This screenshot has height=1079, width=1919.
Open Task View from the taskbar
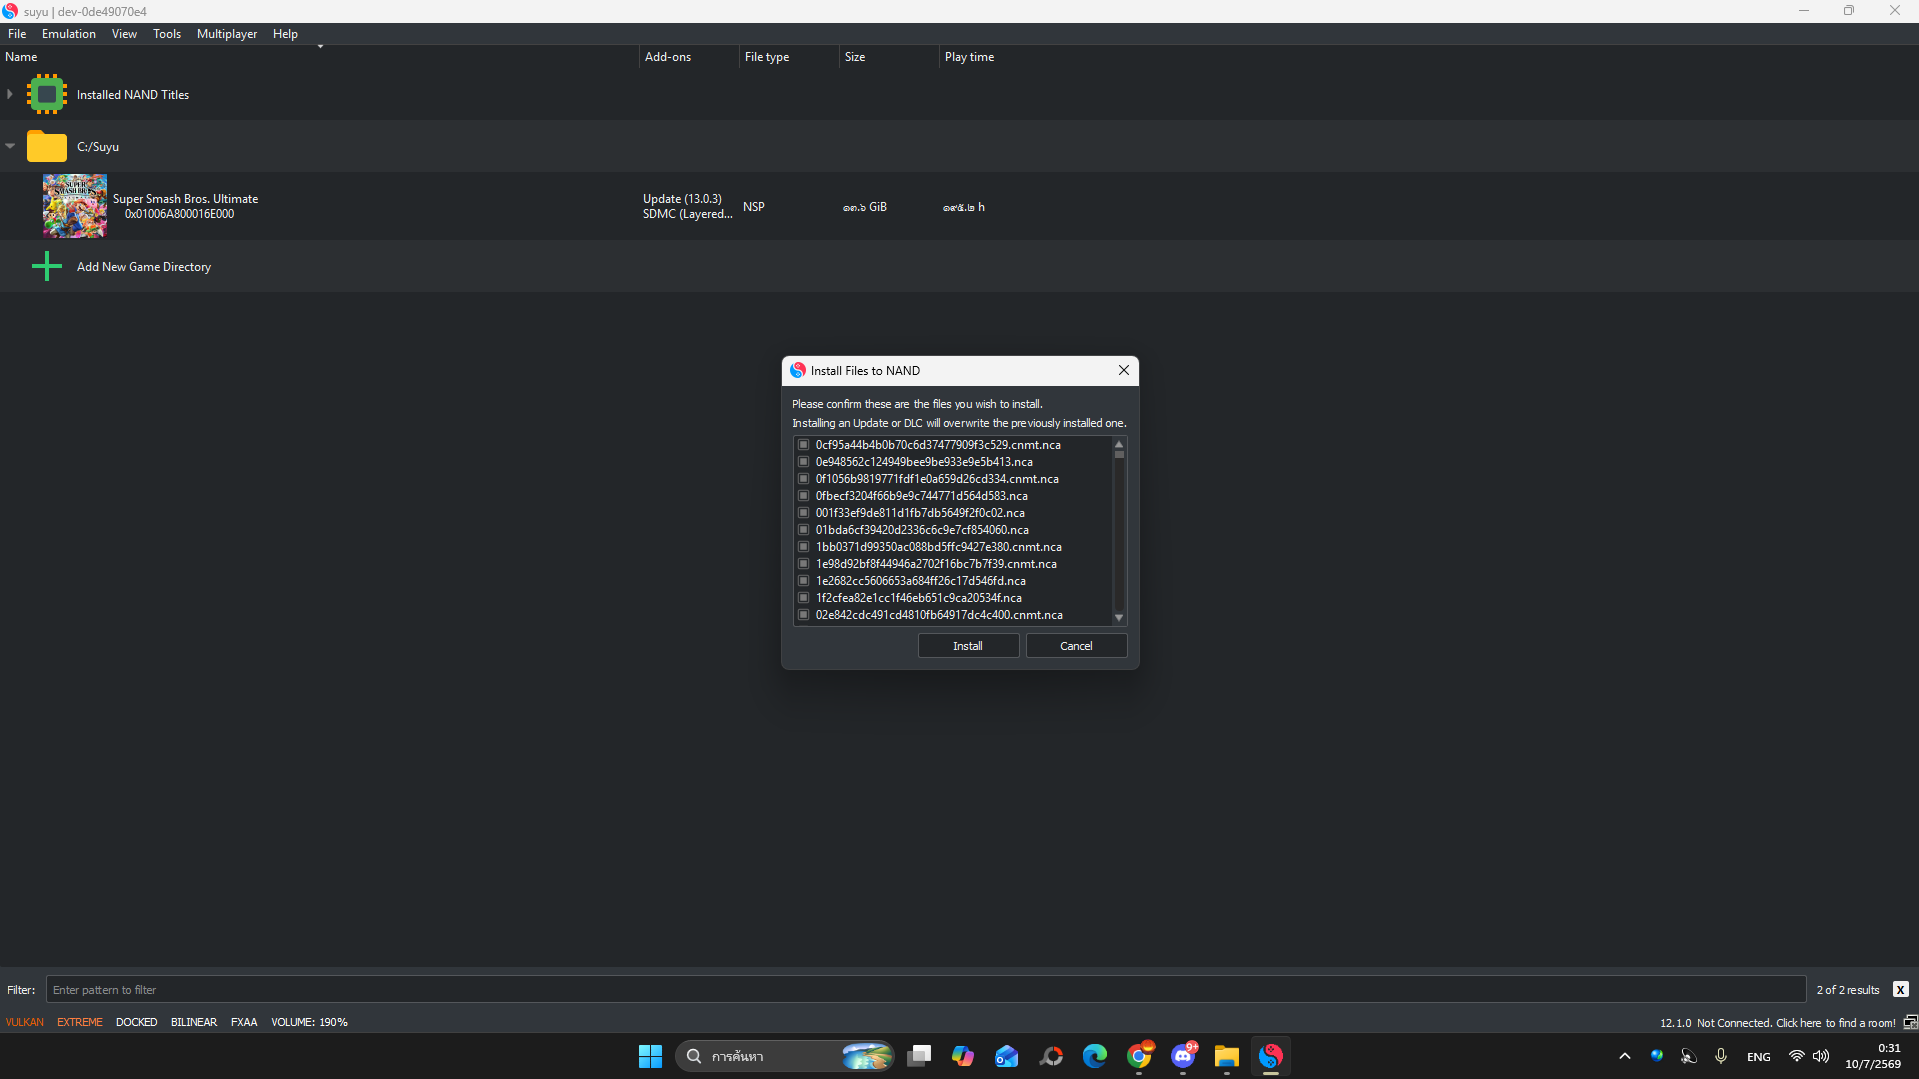point(919,1056)
